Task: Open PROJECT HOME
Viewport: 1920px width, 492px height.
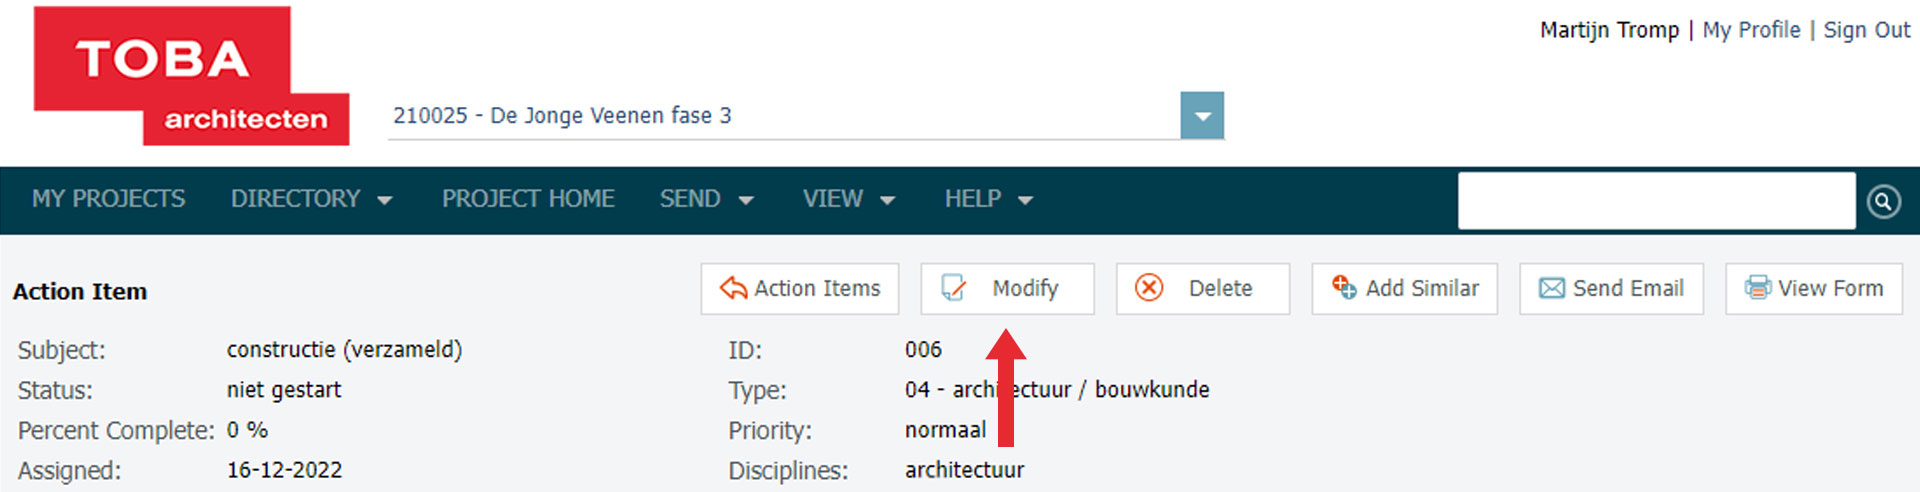Action: [528, 199]
